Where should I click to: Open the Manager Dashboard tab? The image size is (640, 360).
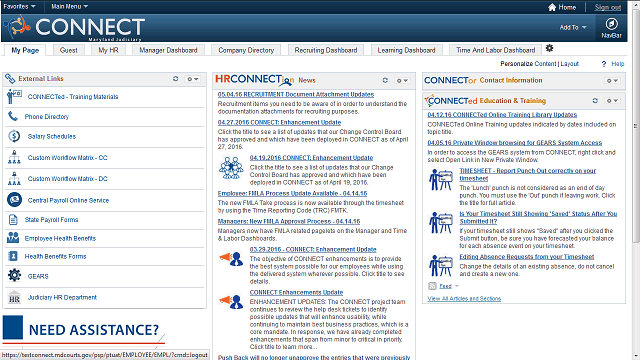coord(168,50)
